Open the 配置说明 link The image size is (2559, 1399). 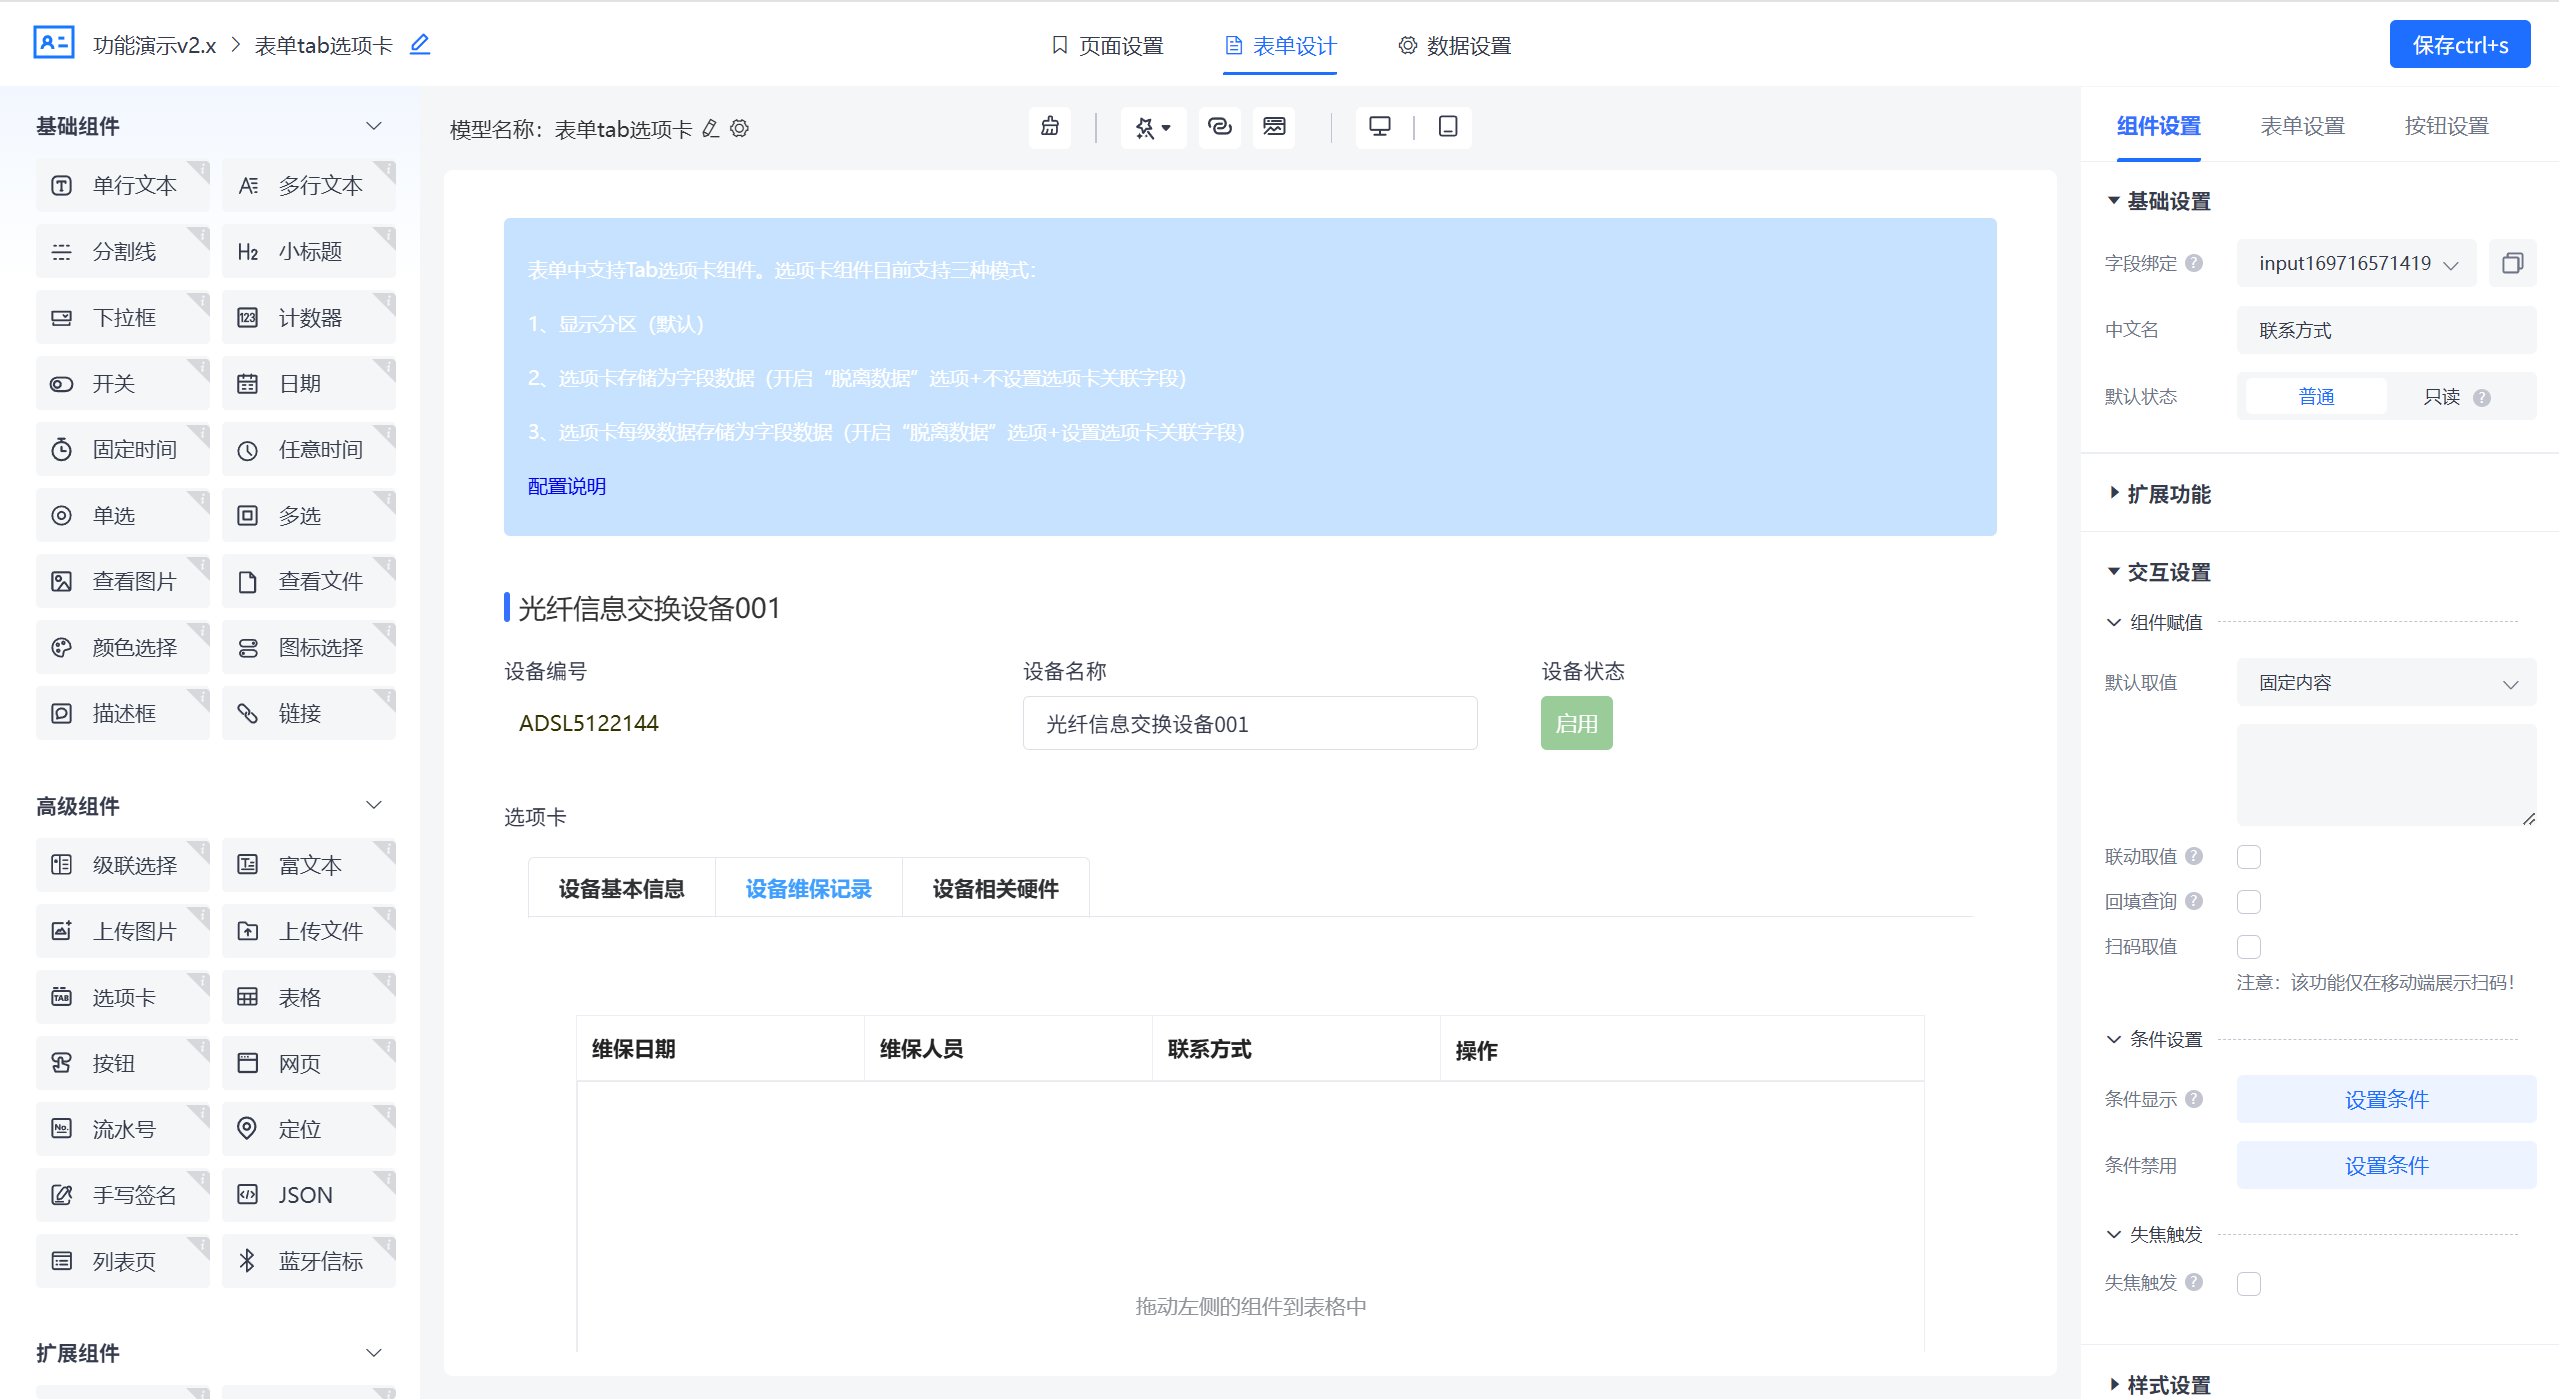pyautogui.click(x=566, y=487)
